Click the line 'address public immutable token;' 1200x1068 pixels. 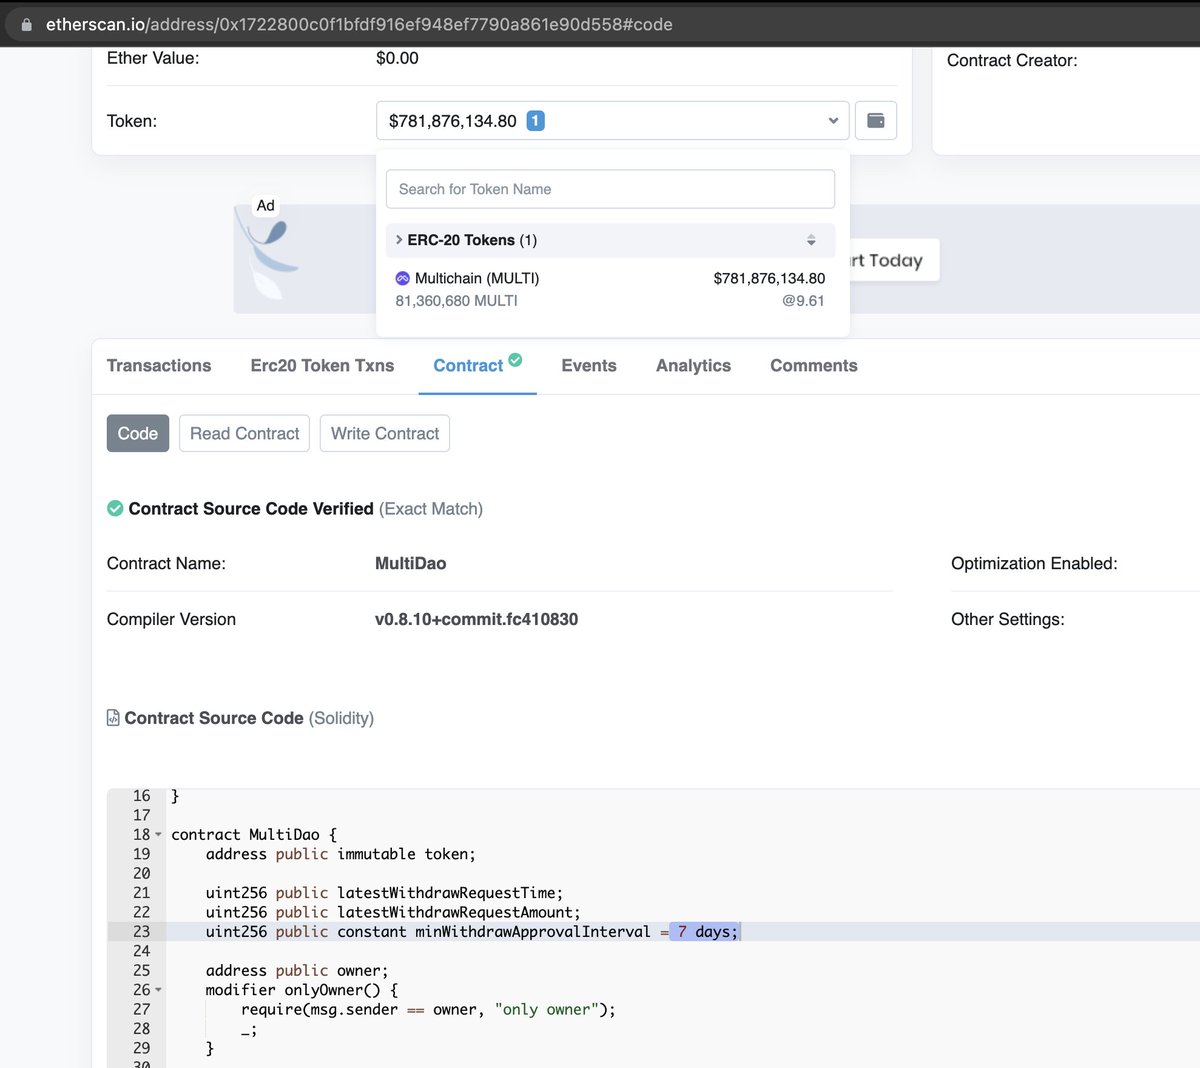341,854
